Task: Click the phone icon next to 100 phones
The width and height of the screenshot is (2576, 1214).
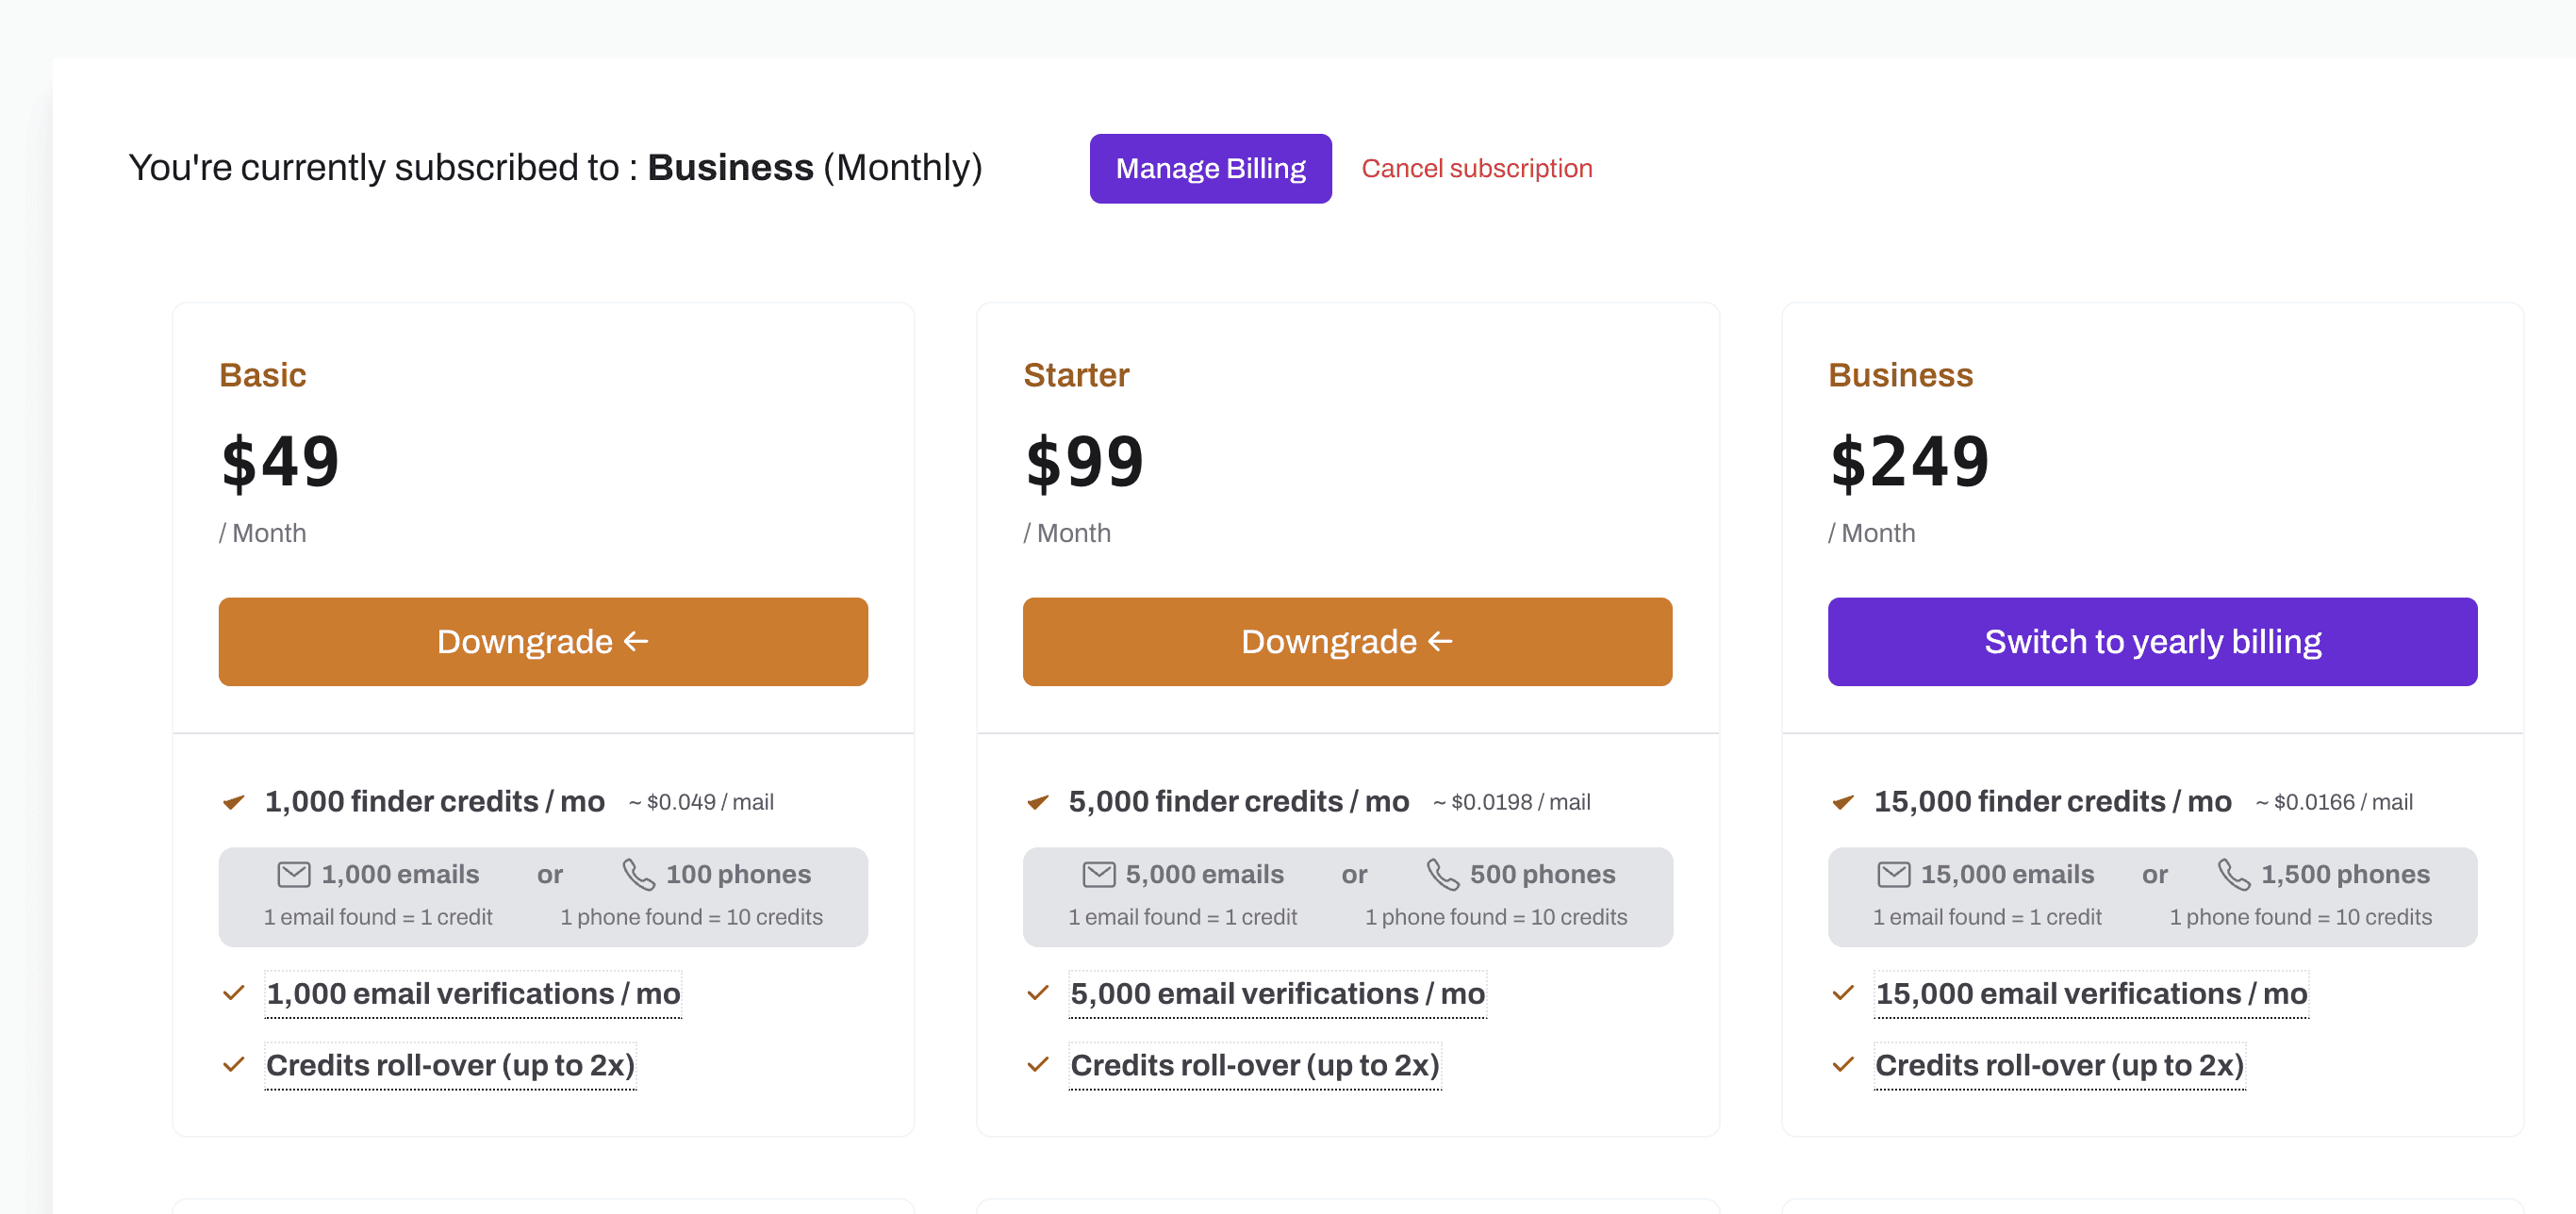Action: (639, 873)
